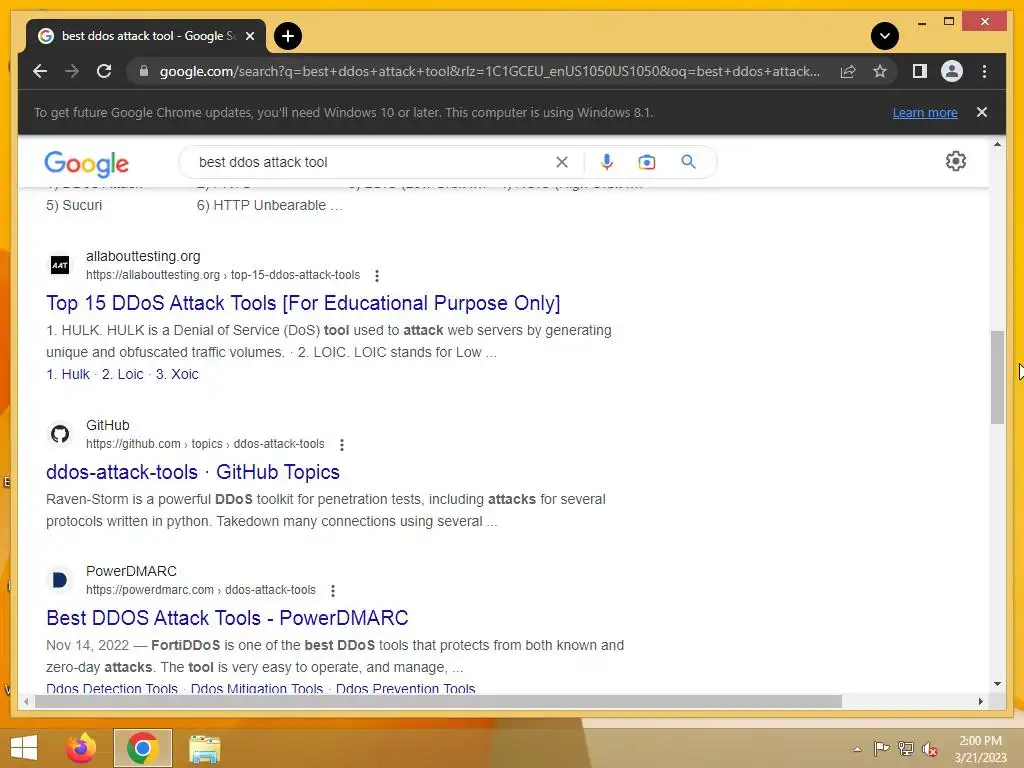Open Ddos Mitigation Tools sitelink
Image resolution: width=1024 pixels, height=768 pixels.
point(257,688)
